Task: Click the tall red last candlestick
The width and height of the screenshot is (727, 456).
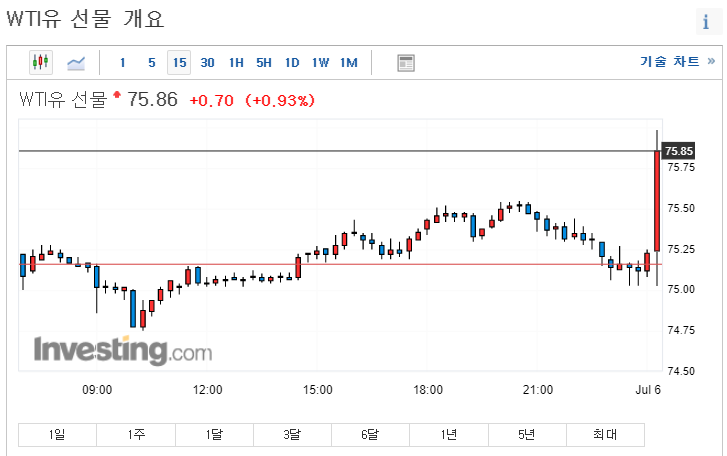Action: pos(657,201)
